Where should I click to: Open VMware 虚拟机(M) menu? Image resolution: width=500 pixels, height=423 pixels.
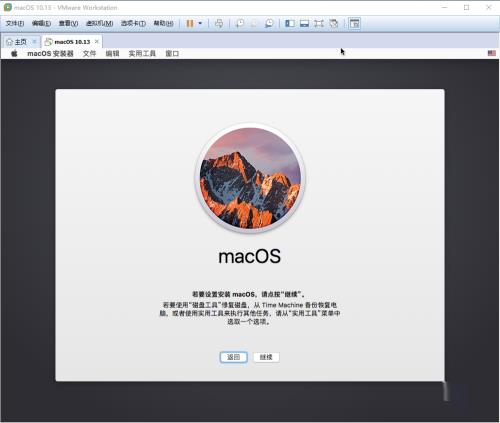99,23
